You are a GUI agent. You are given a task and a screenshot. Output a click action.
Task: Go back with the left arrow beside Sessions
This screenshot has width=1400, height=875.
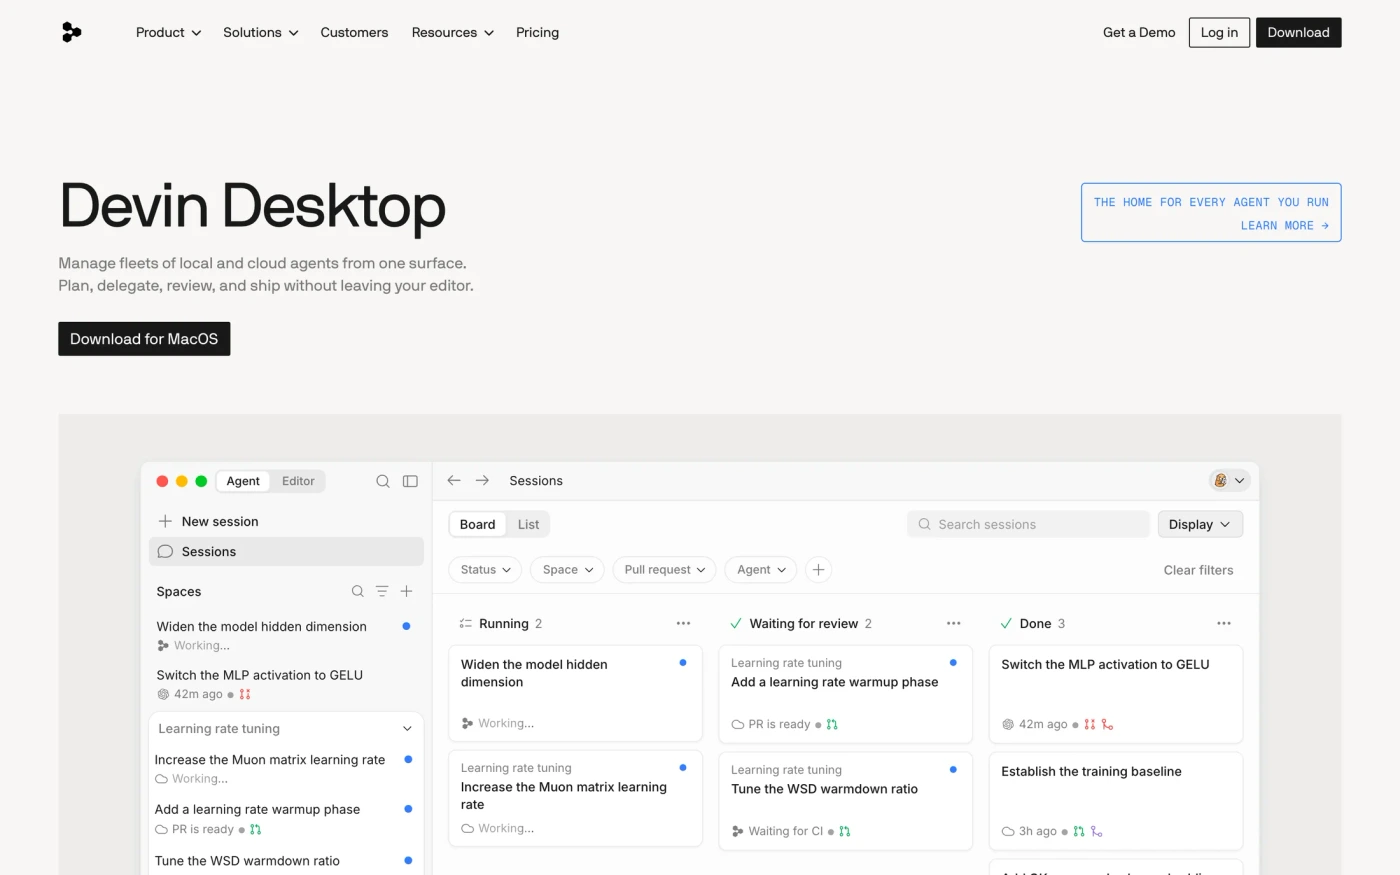(454, 481)
